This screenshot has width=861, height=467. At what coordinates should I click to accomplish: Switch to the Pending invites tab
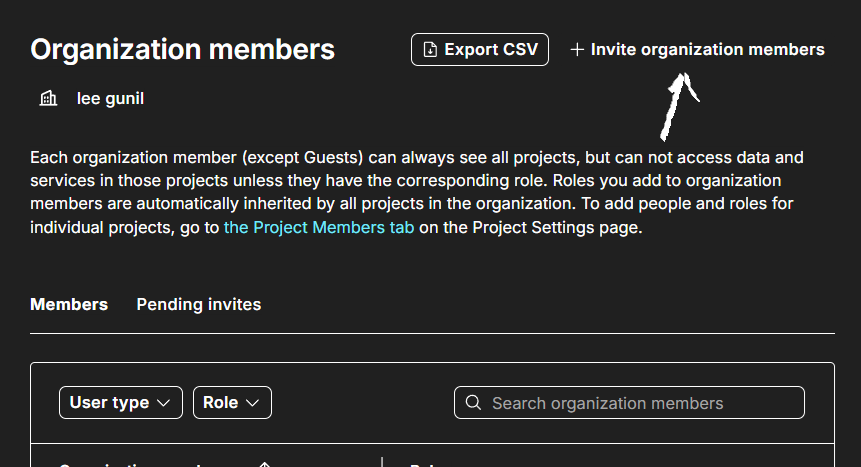(x=199, y=304)
